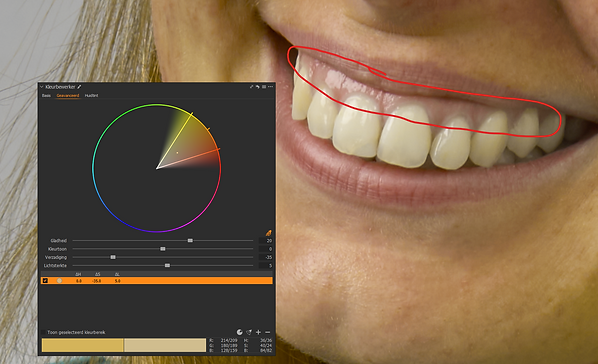Collapse the Kleurbewerker panel chevron
The height and width of the screenshot is (364, 598).
tap(42, 87)
